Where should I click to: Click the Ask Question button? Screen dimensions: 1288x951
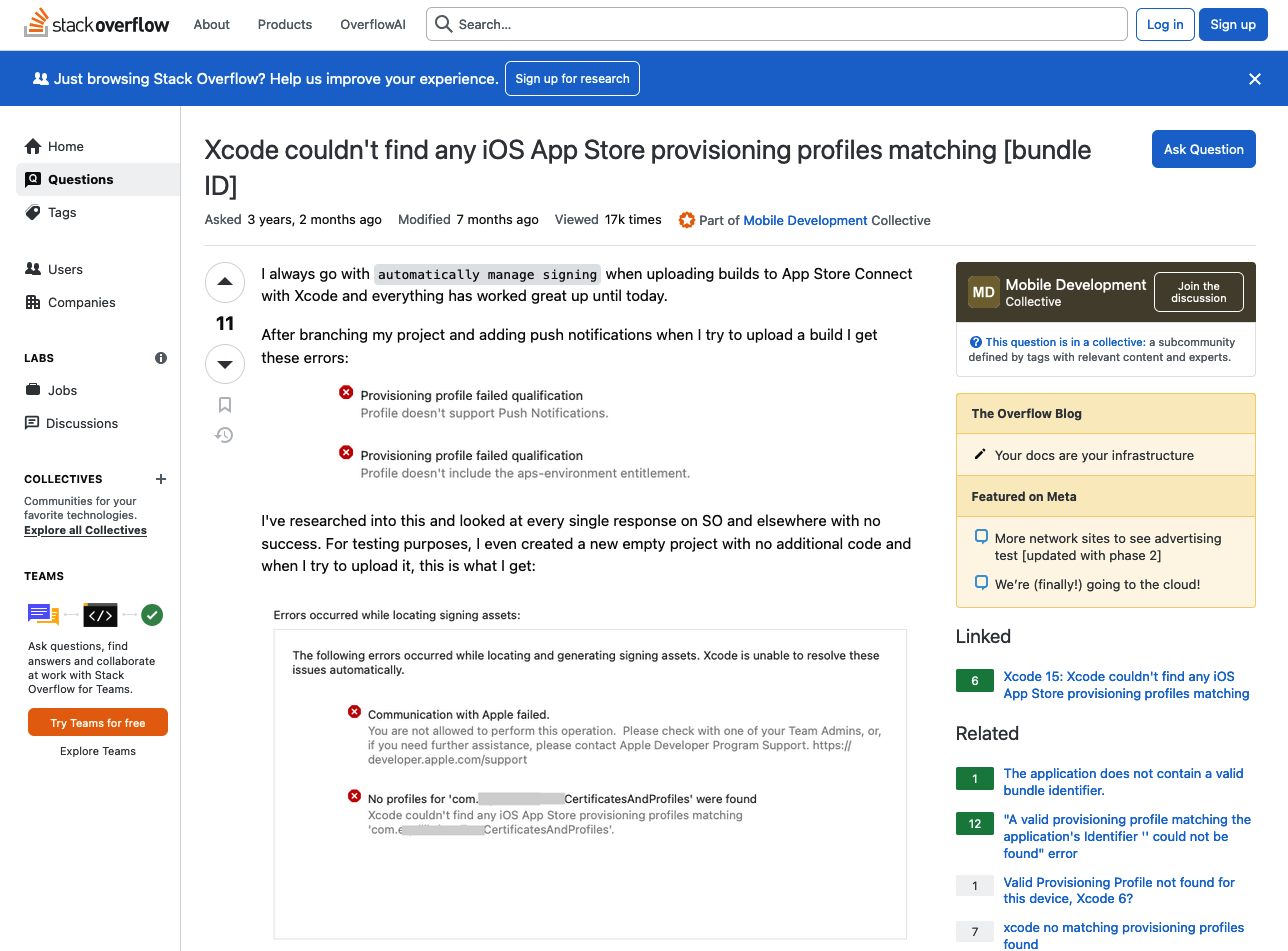(x=1204, y=149)
